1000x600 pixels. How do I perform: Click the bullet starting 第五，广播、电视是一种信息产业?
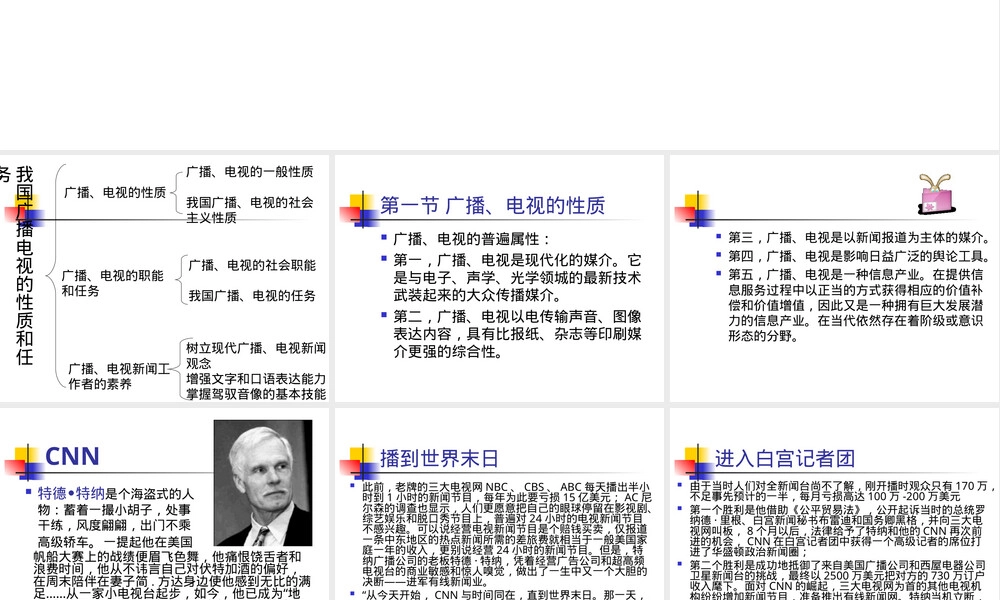[x=856, y=305]
